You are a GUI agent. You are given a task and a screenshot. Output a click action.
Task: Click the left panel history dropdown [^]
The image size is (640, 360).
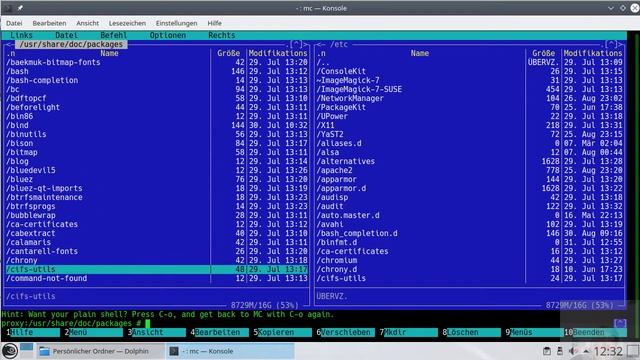click(296, 44)
